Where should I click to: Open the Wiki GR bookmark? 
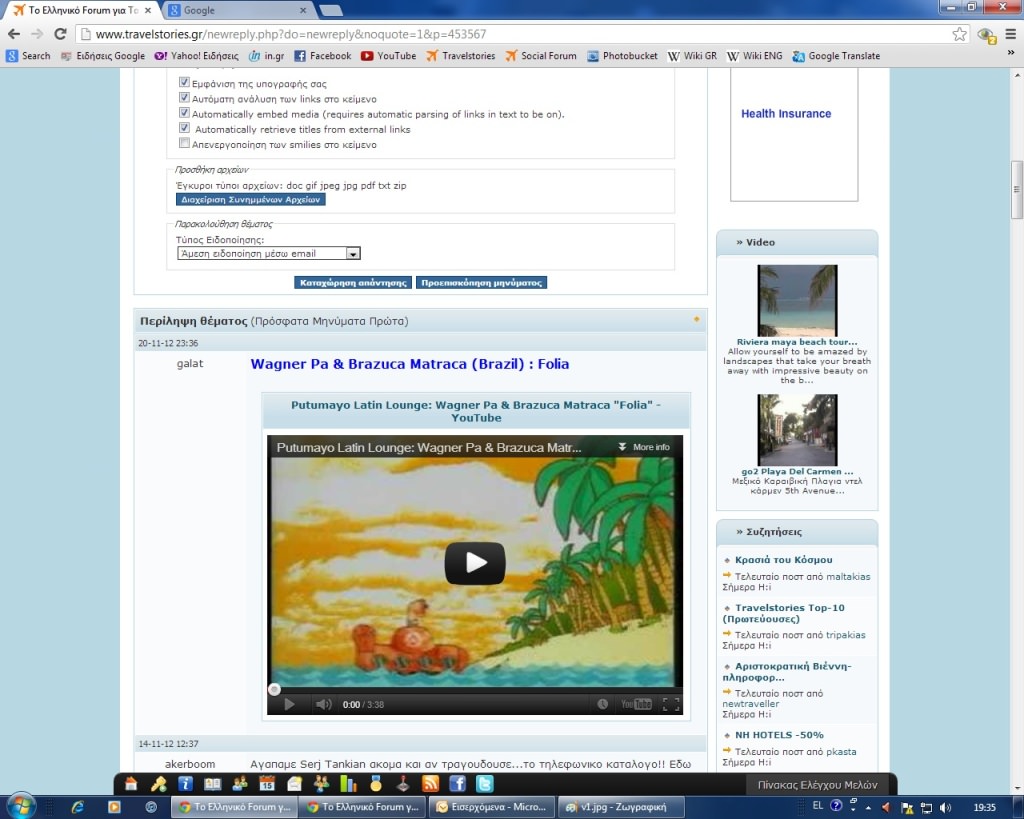[692, 56]
